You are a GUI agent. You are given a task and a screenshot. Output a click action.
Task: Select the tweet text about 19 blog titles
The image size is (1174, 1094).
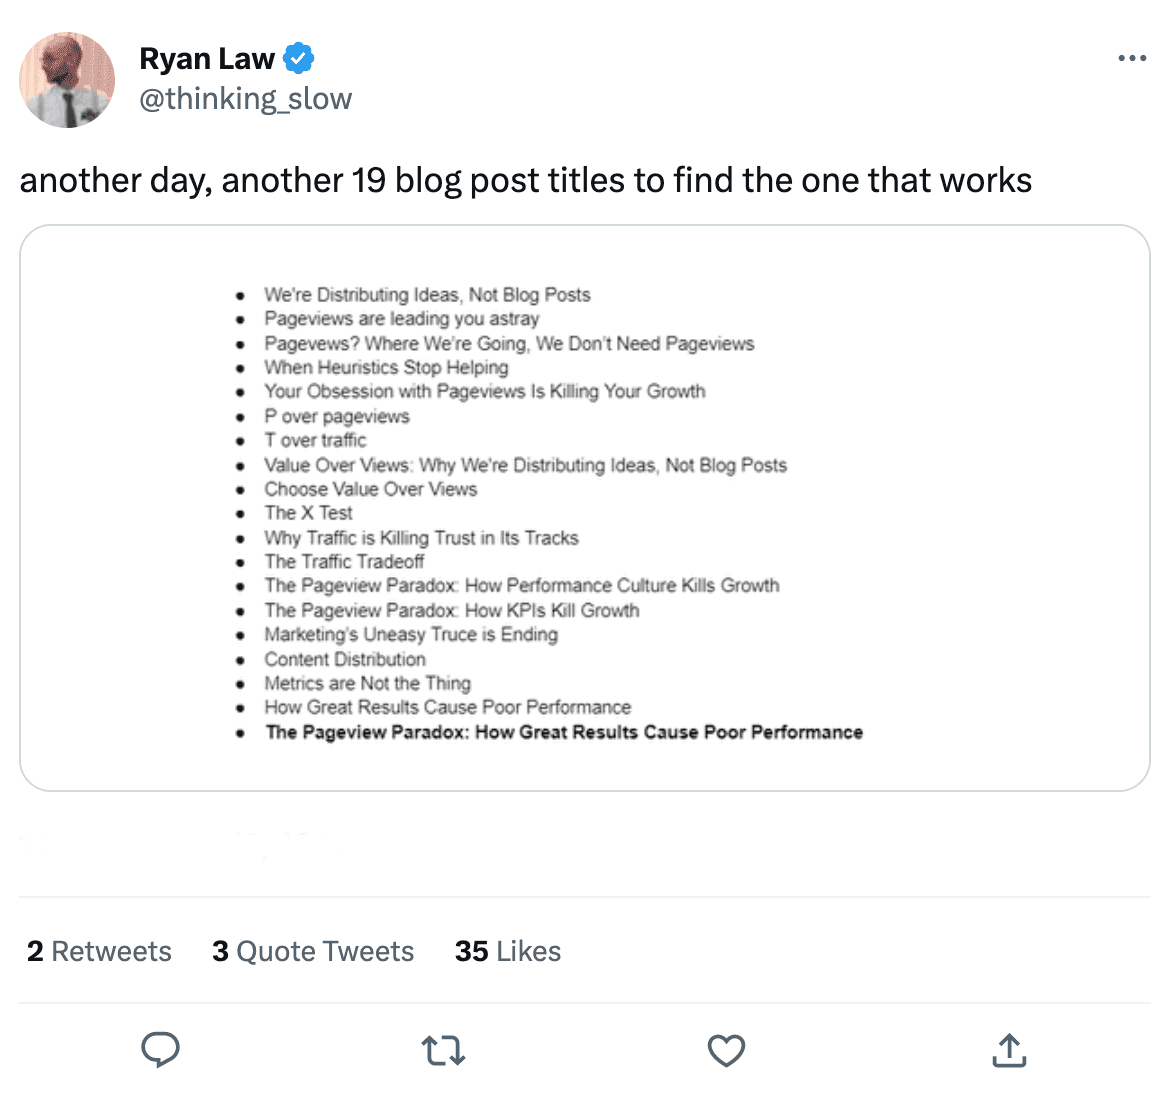tap(527, 180)
